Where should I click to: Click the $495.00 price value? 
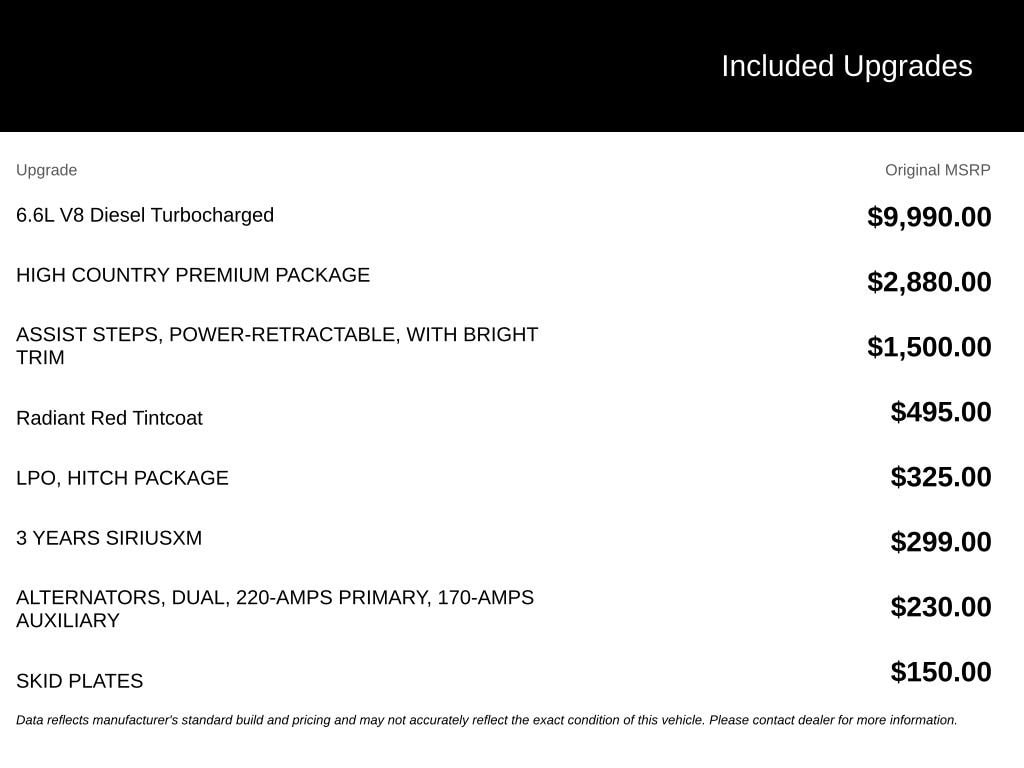(x=940, y=411)
